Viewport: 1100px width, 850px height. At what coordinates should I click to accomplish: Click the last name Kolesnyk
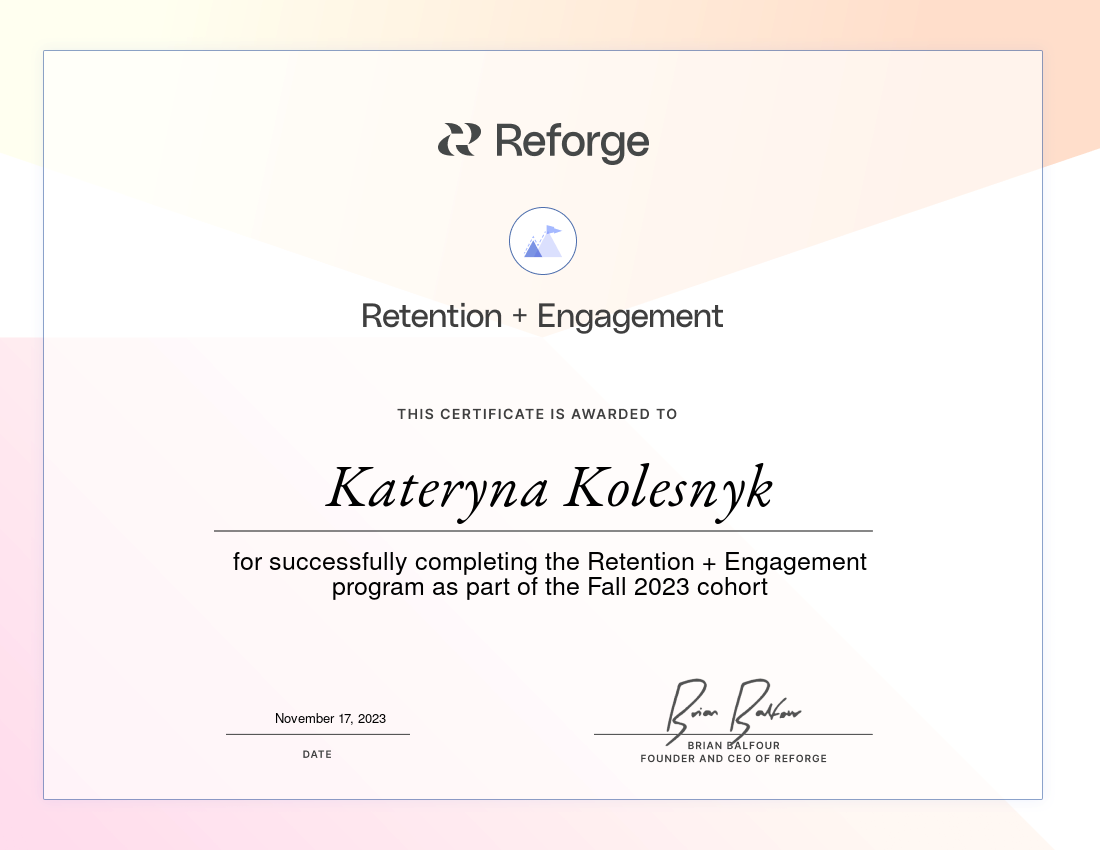pos(668,489)
